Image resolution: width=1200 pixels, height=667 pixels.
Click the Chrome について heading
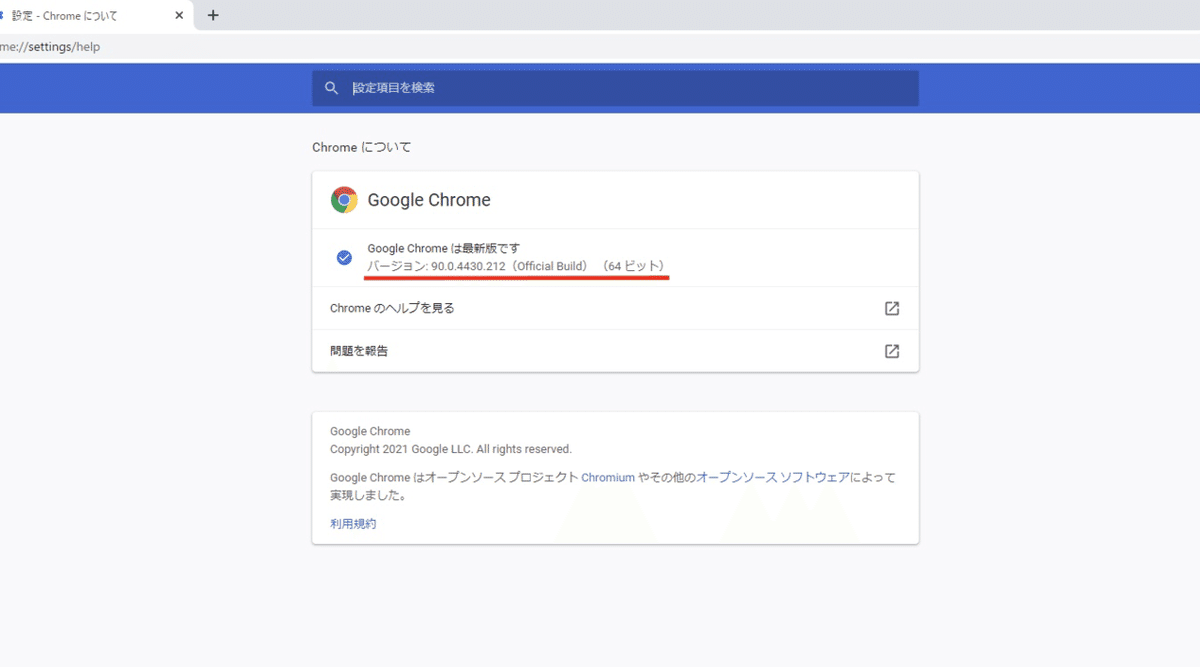click(x=361, y=147)
